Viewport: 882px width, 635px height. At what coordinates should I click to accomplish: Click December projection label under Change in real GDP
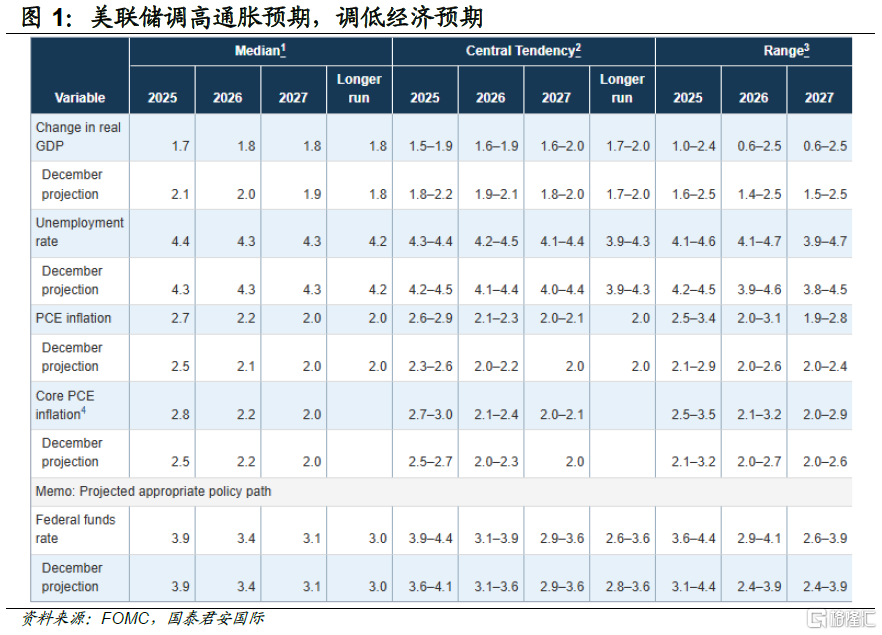(72, 184)
